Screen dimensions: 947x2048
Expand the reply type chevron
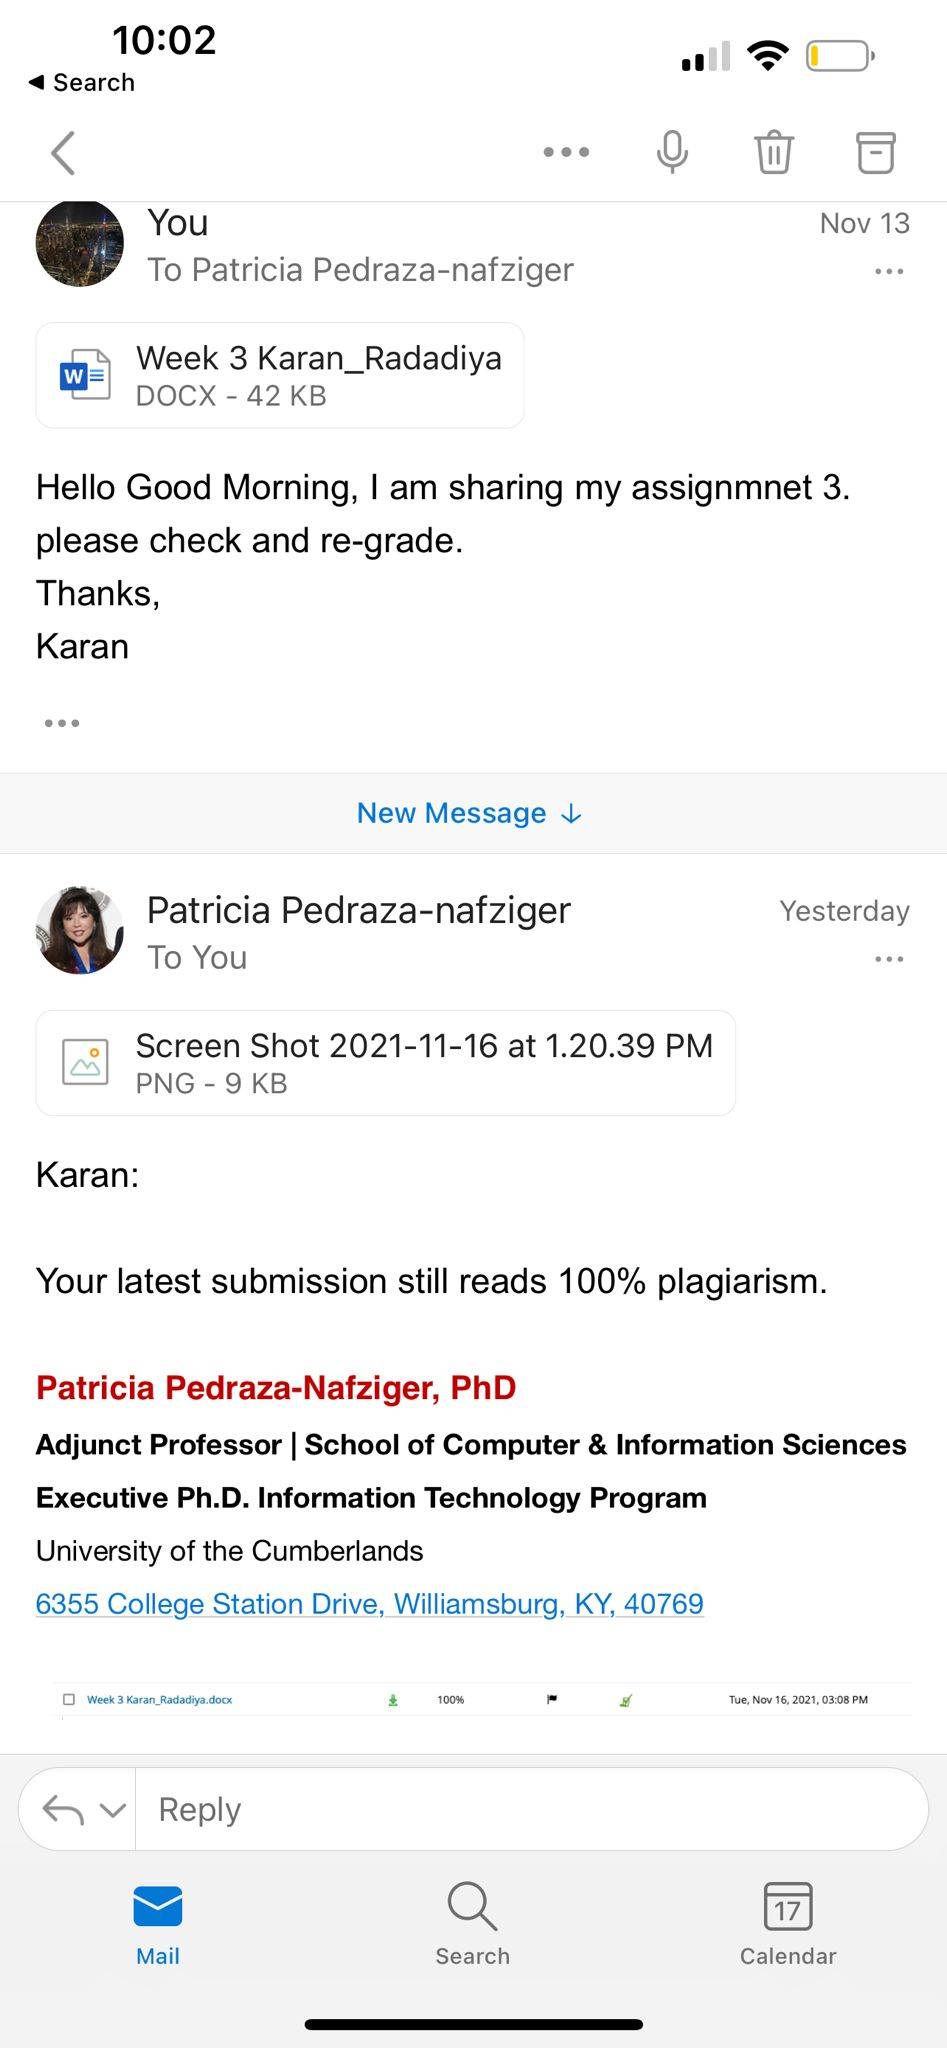pyautogui.click(x=113, y=1809)
